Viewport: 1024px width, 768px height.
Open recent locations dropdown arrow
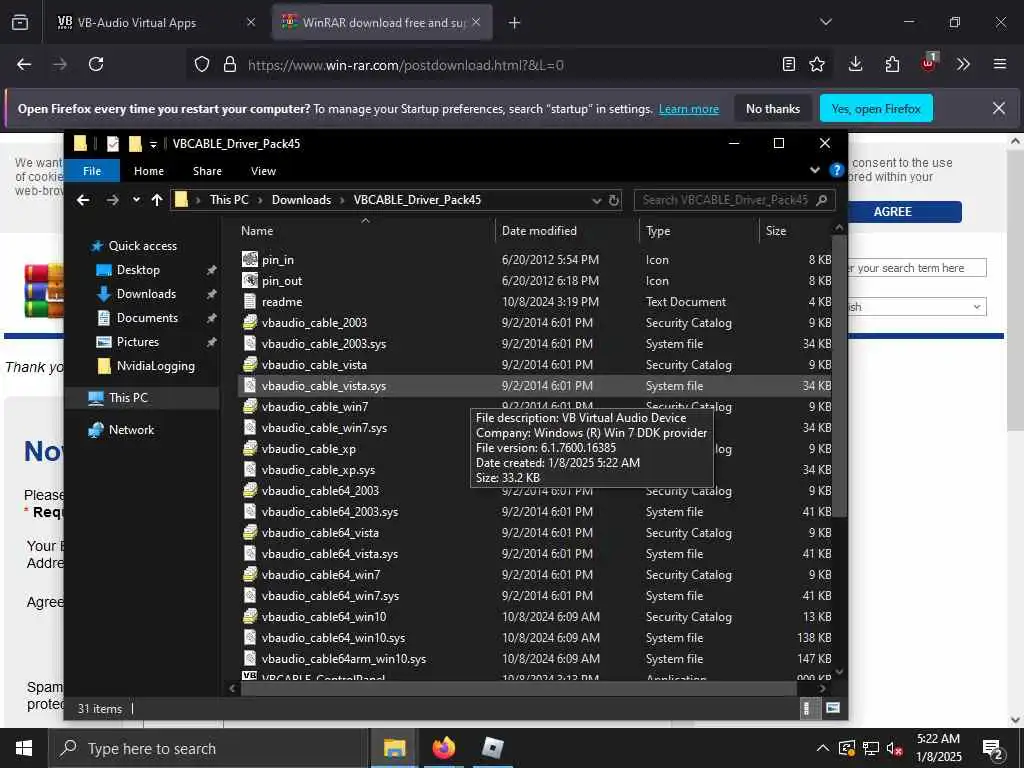tap(136, 200)
